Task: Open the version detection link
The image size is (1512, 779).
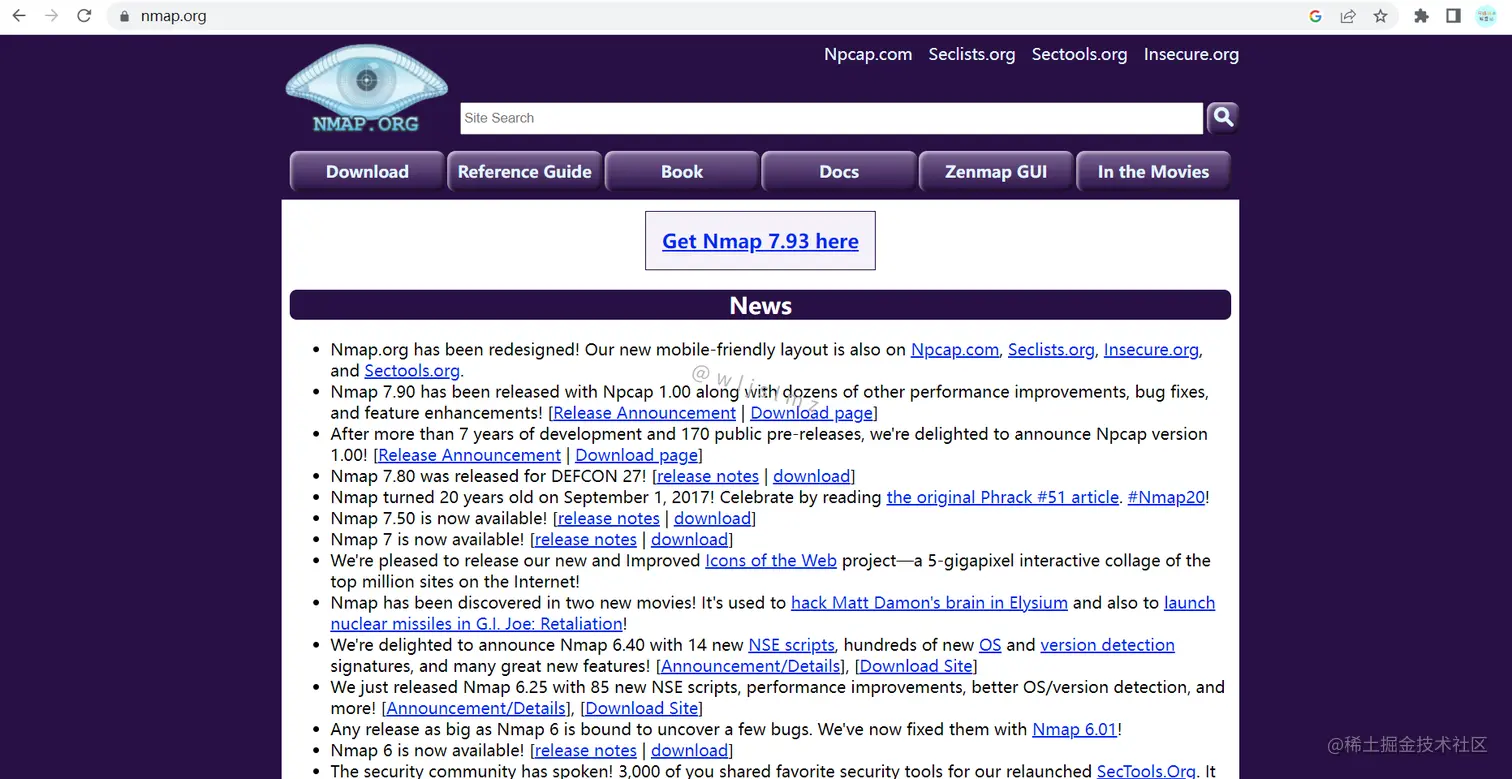Action: (1107, 645)
